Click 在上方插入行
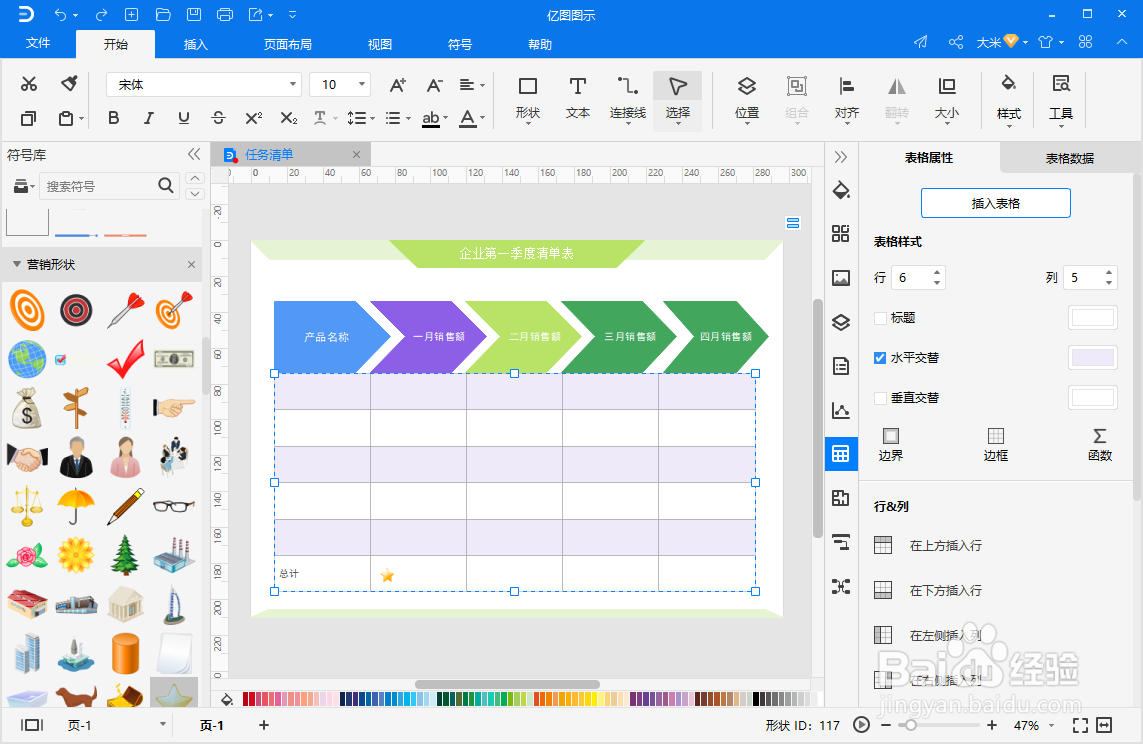 point(945,545)
